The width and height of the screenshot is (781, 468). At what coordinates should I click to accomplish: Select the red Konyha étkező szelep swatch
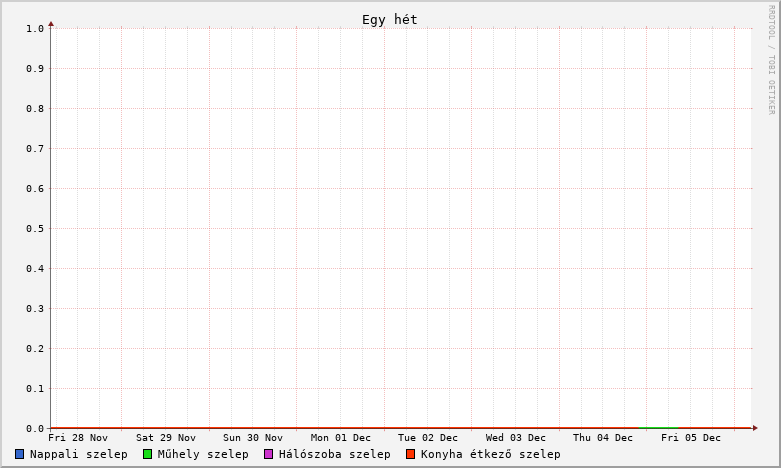click(x=410, y=454)
